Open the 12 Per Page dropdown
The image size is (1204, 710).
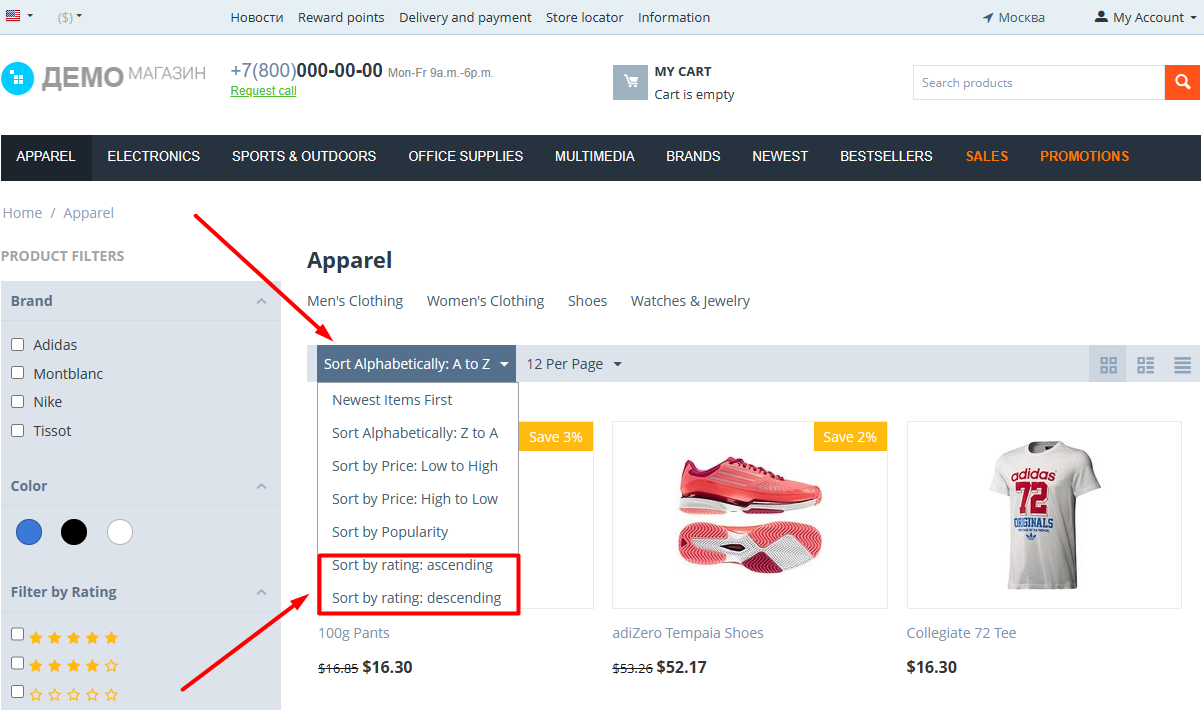(574, 364)
